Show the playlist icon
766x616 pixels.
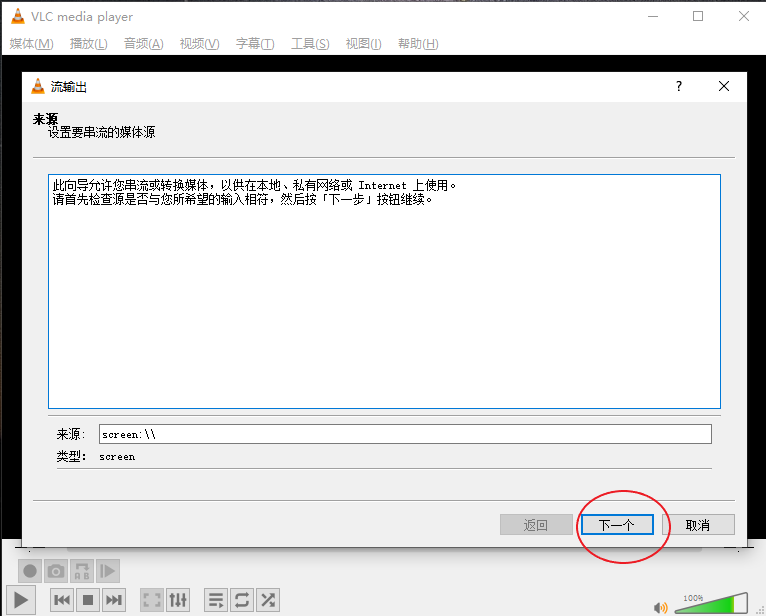pos(216,600)
